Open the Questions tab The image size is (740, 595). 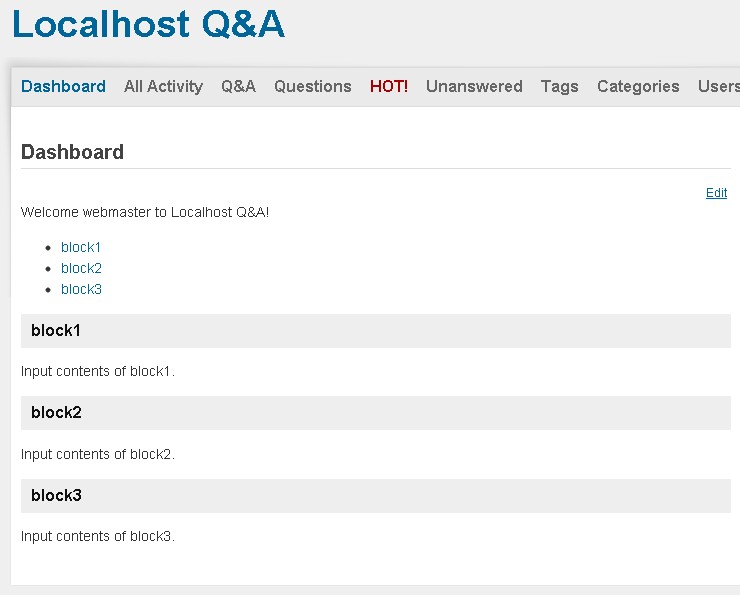pyautogui.click(x=312, y=87)
